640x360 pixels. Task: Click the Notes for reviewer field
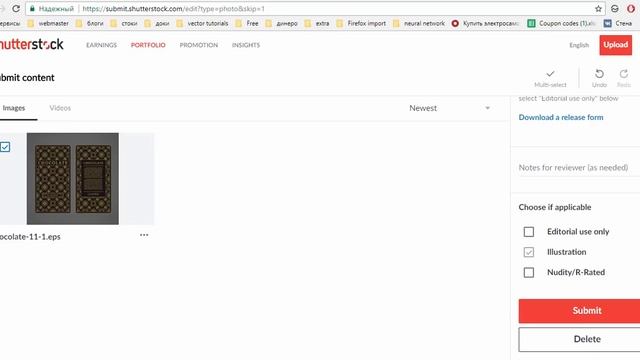(x=579, y=167)
